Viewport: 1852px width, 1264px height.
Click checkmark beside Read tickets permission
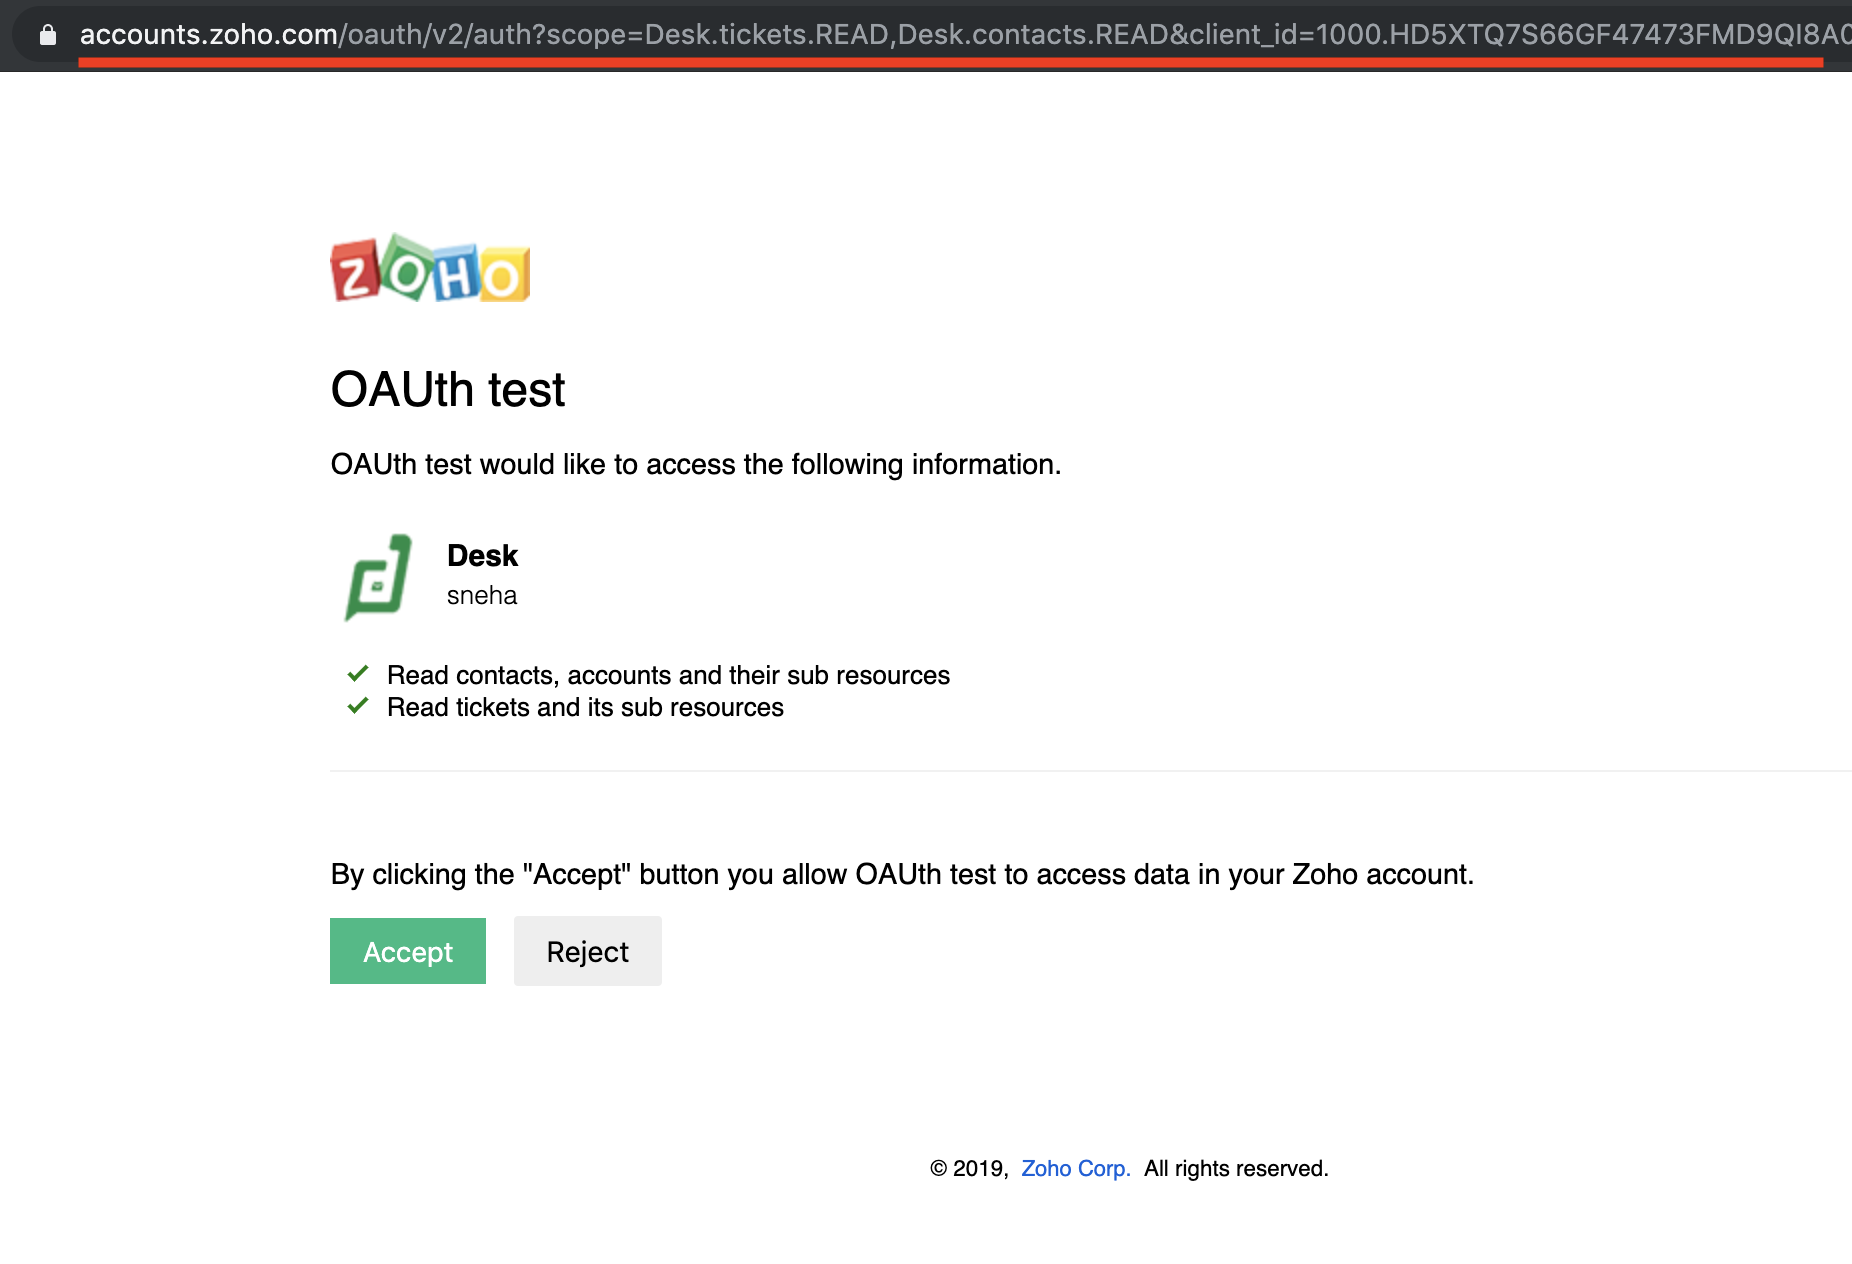click(358, 706)
